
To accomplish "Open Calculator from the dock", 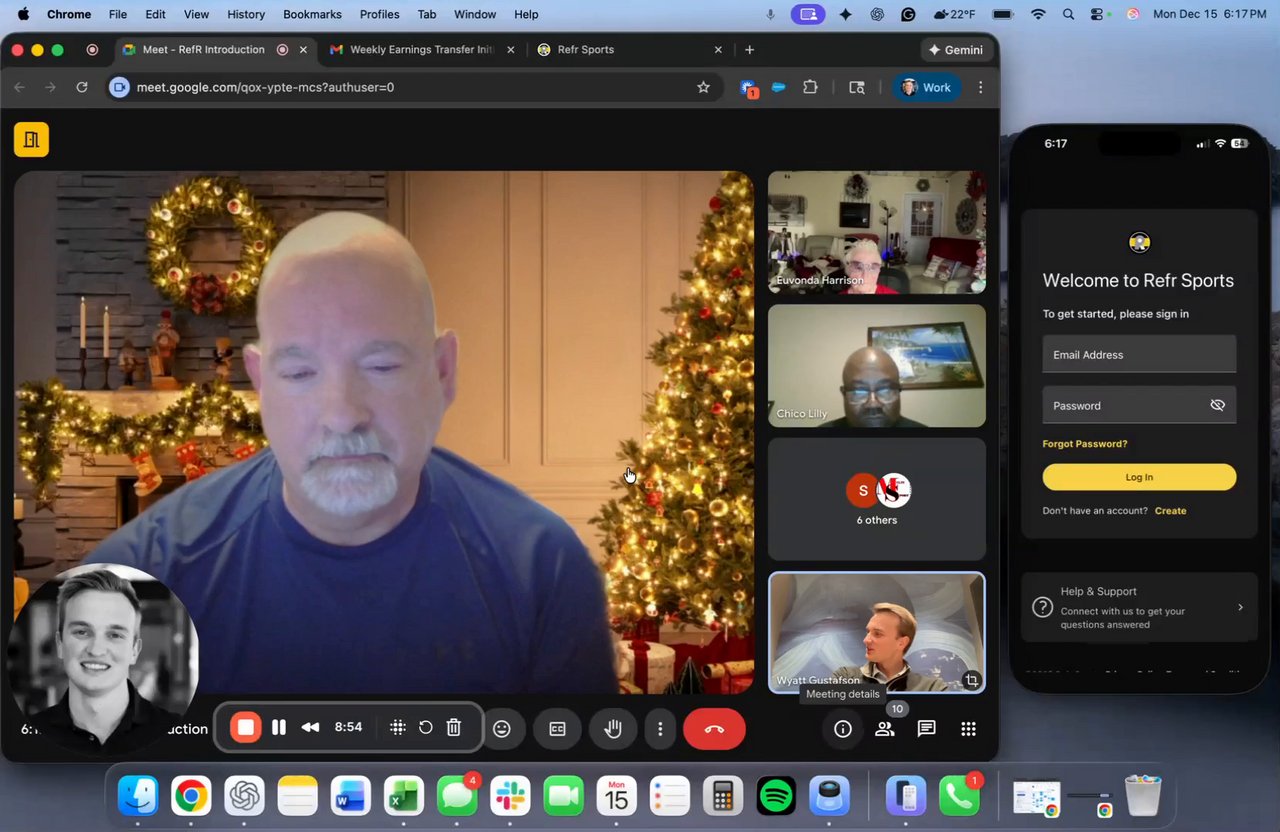I will pos(723,797).
